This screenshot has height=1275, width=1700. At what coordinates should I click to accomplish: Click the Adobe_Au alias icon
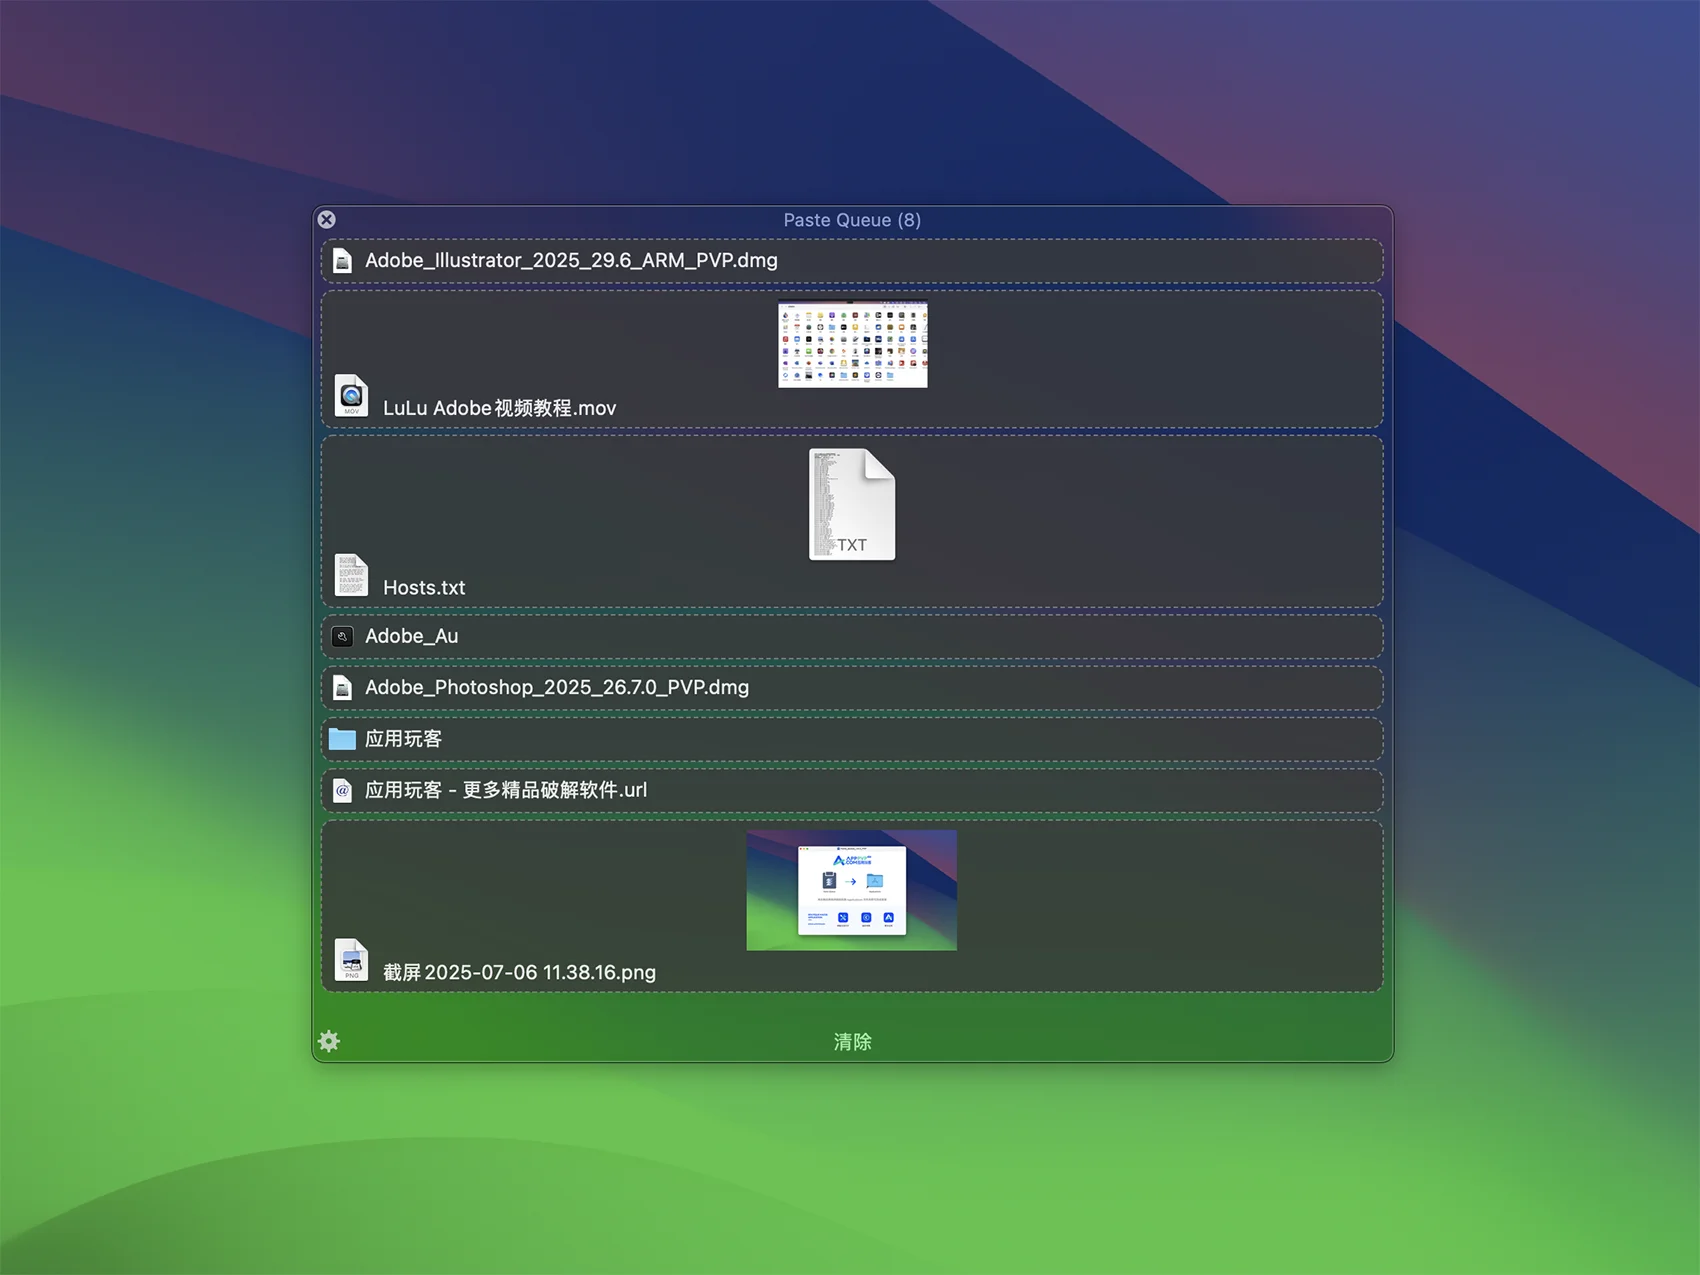[x=342, y=636]
